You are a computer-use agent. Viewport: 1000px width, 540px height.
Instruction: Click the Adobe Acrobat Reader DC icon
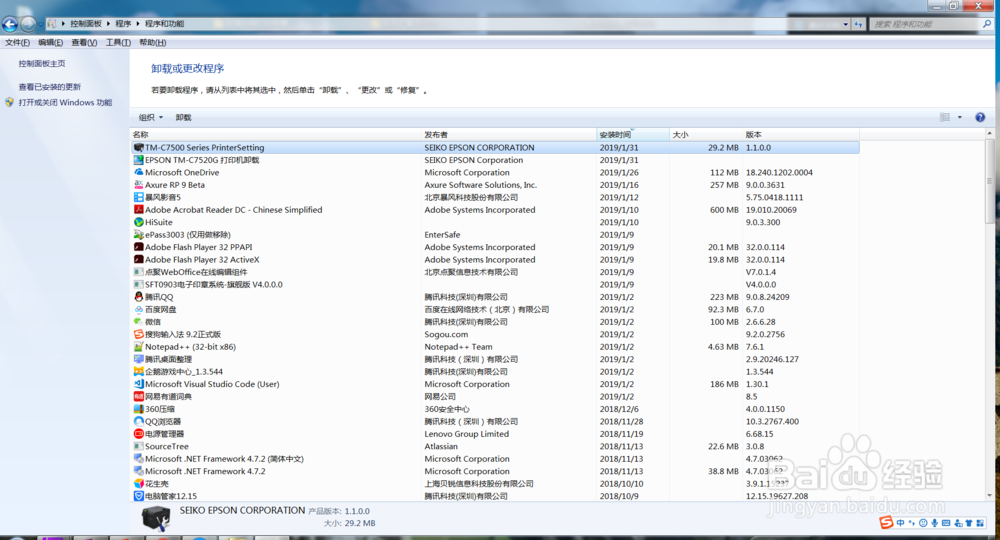pos(138,210)
